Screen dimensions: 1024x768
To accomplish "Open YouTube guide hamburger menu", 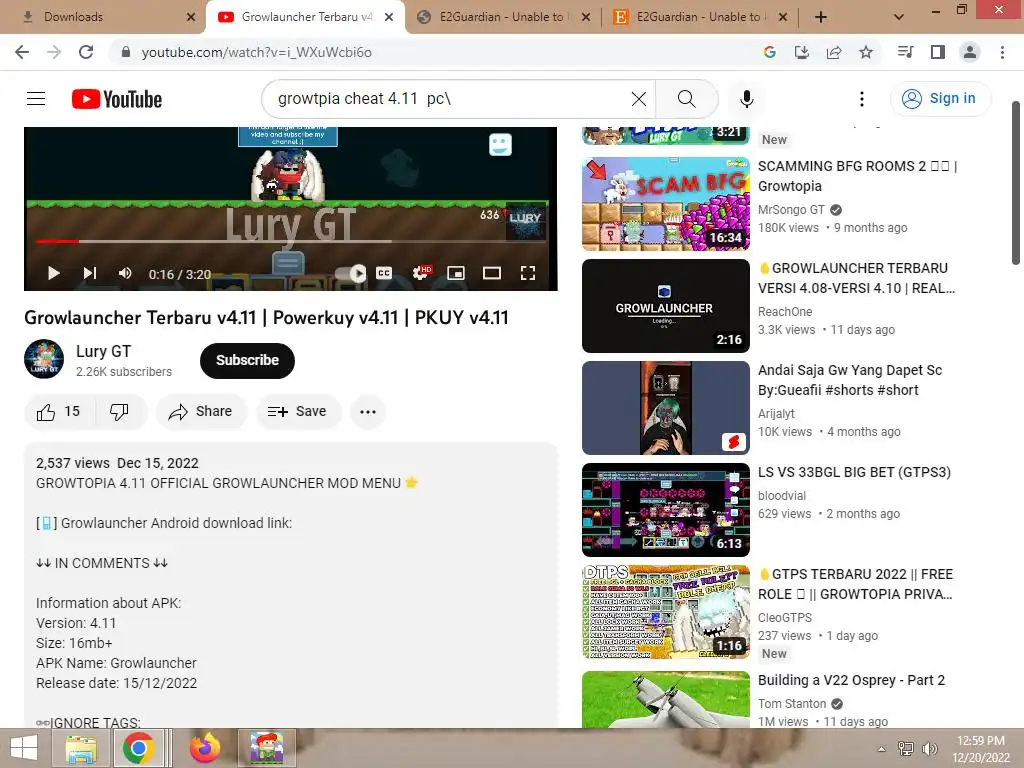I will pyautogui.click(x=36, y=99).
